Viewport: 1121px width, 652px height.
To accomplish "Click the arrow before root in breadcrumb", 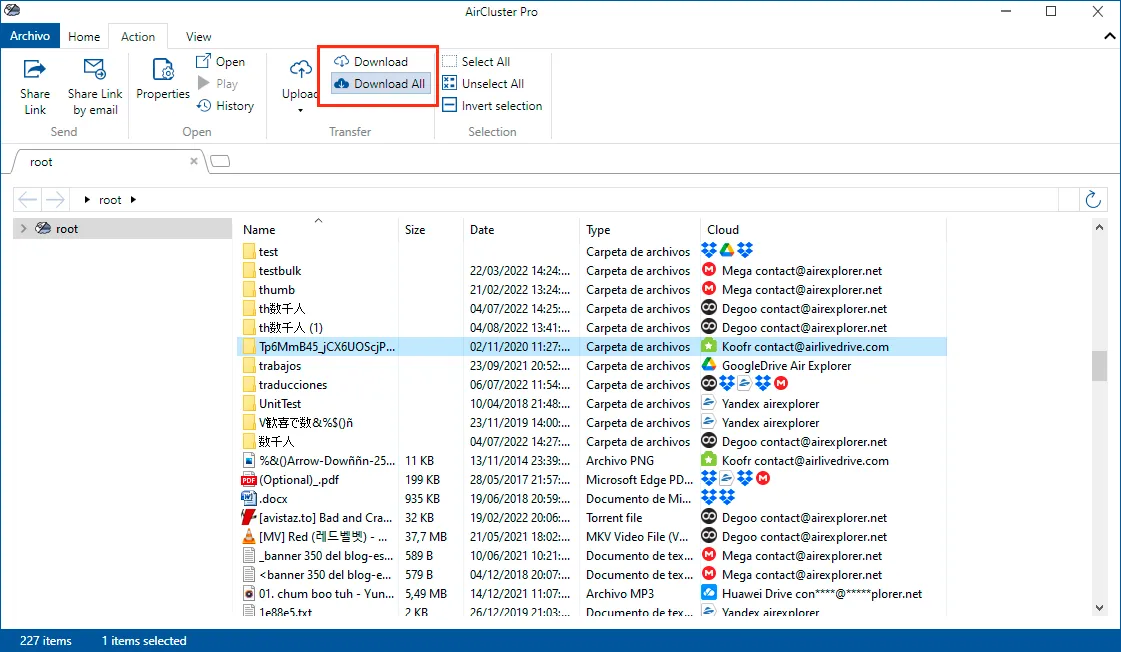I will click(x=87, y=199).
